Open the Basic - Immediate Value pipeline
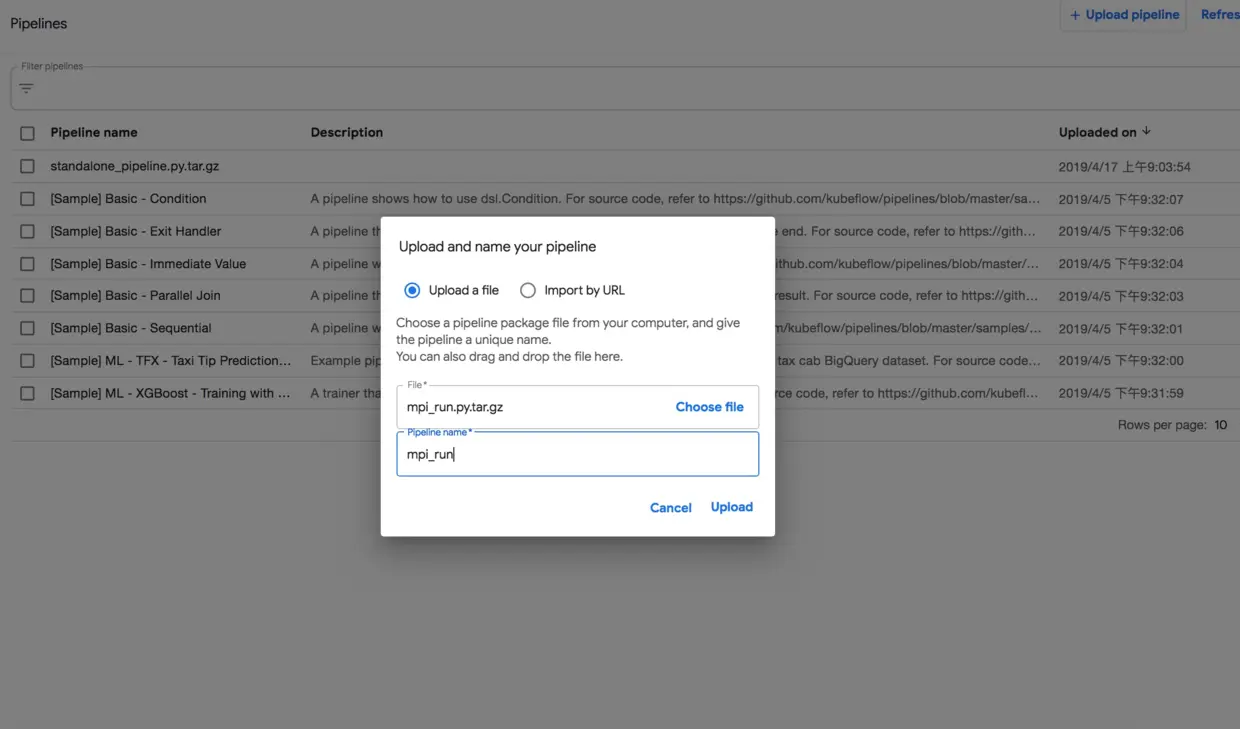 click(x=148, y=264)
